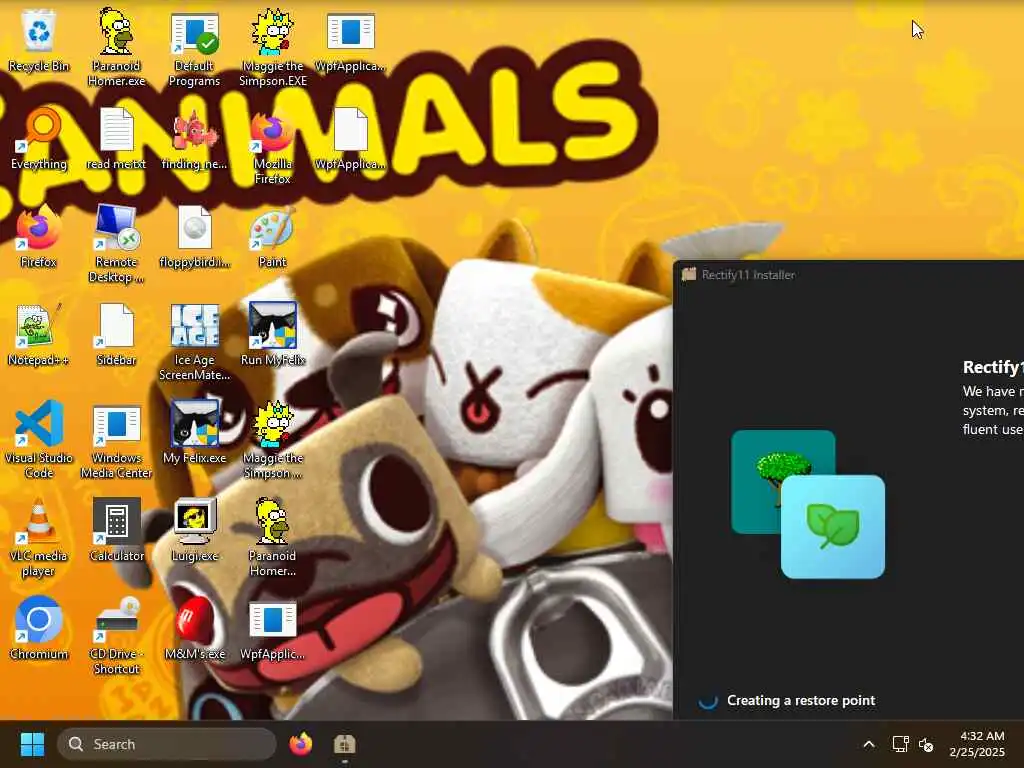Launch Paranoid Homer.exe in the top row
1024x768 pixels.
(x=116, y=48)
